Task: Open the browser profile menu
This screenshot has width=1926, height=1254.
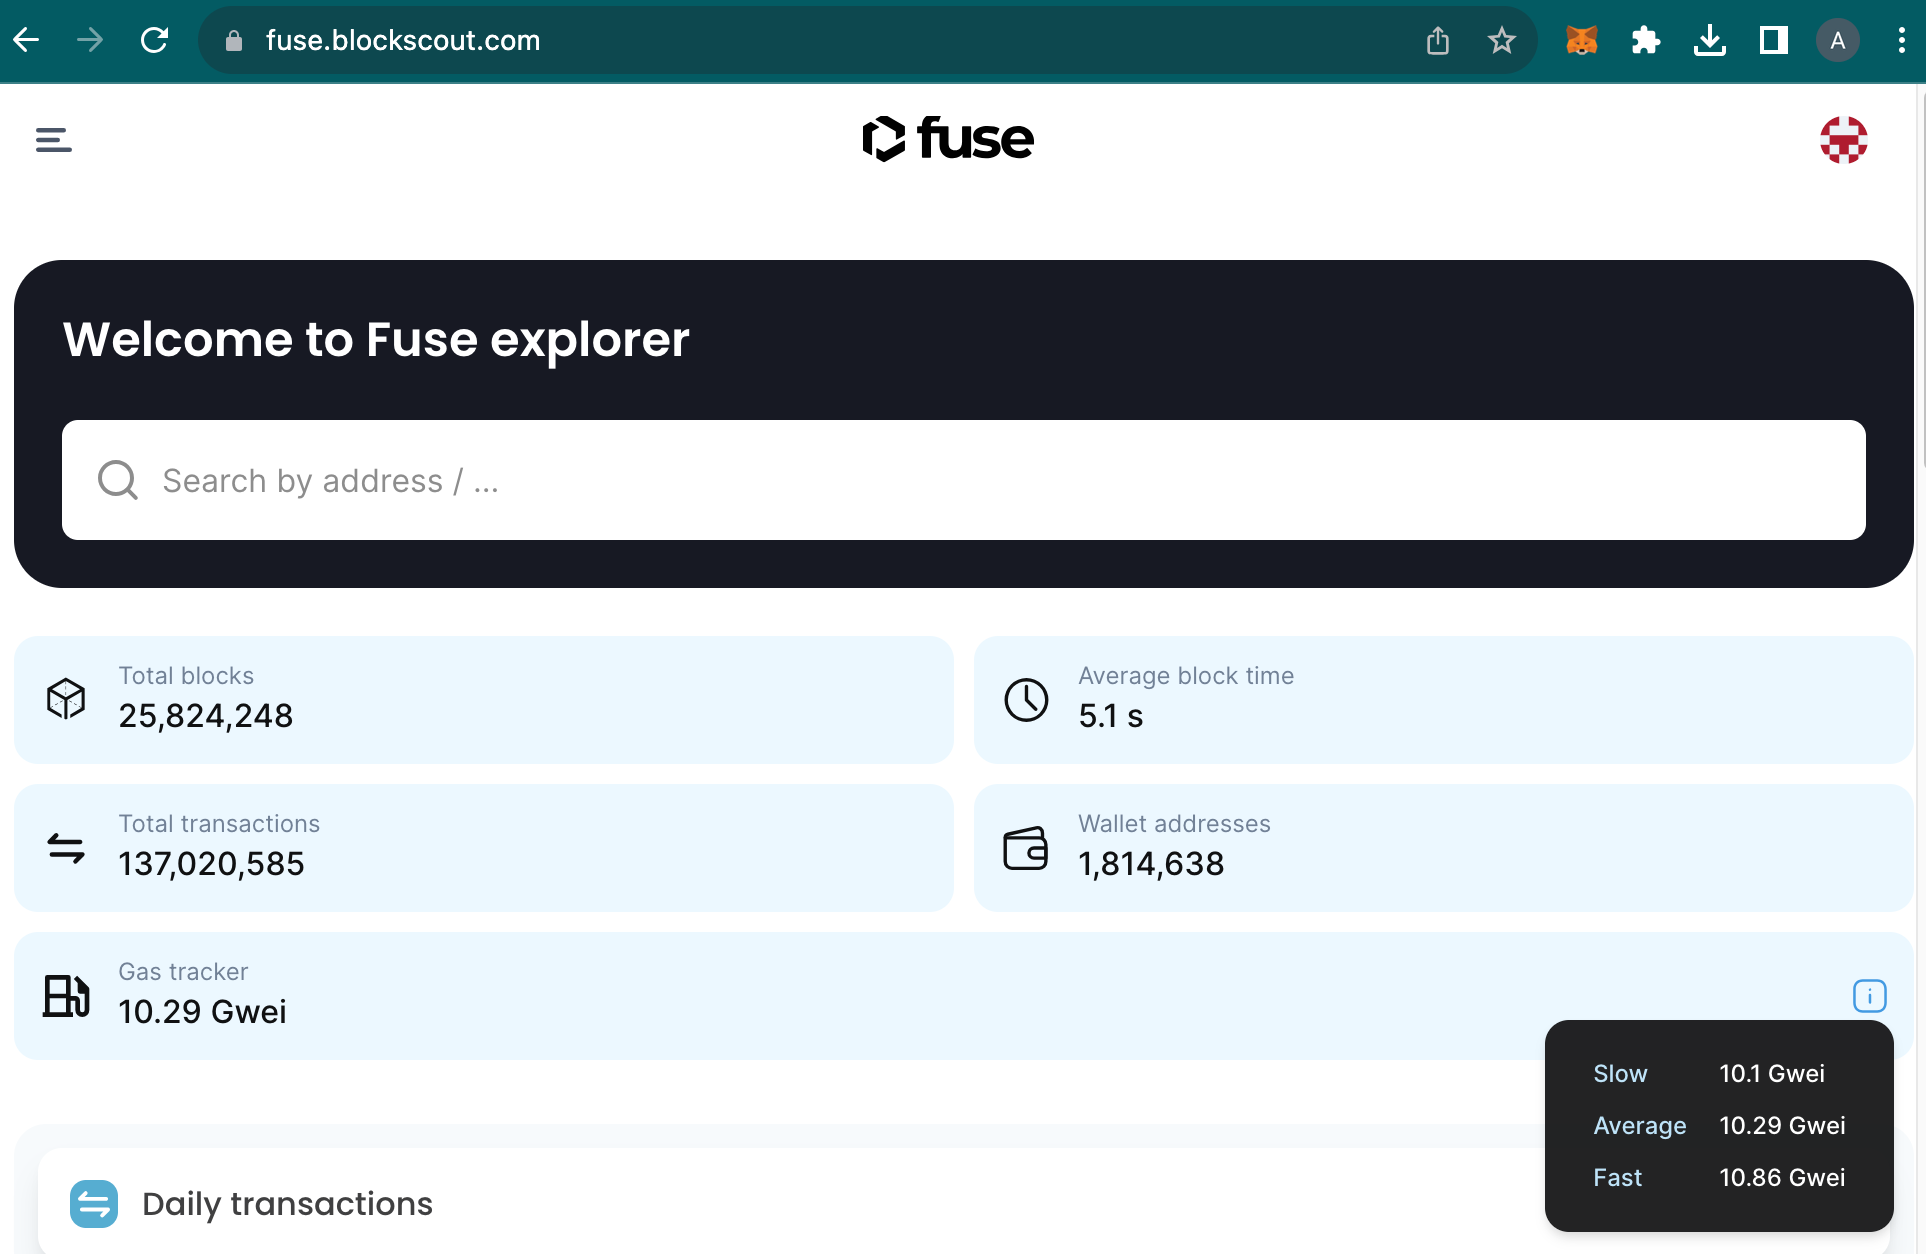Action: point(1838,40)
